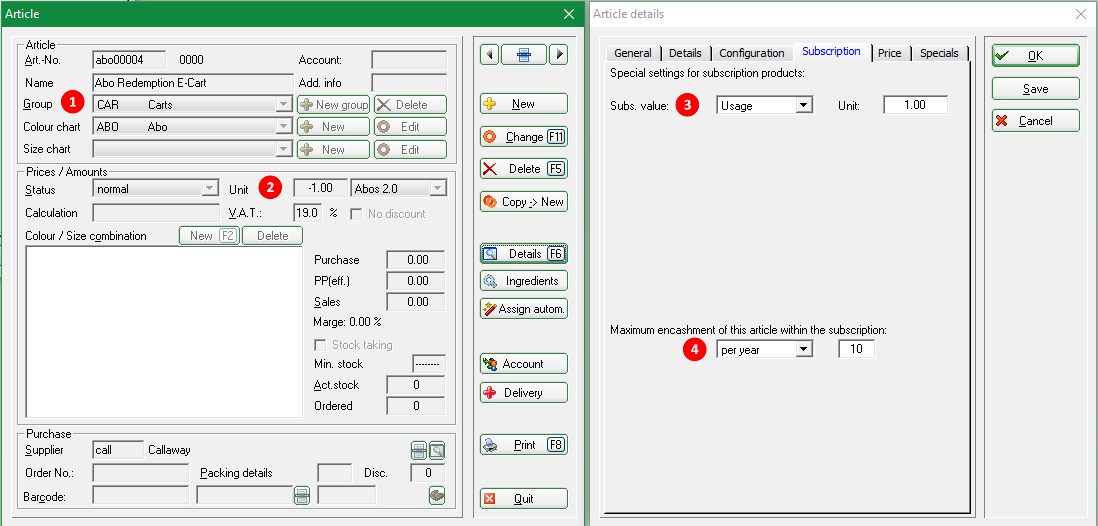Switch to the Details tab
The image size is (1098, 526).
pyautogui.click(x=686, y=53)
